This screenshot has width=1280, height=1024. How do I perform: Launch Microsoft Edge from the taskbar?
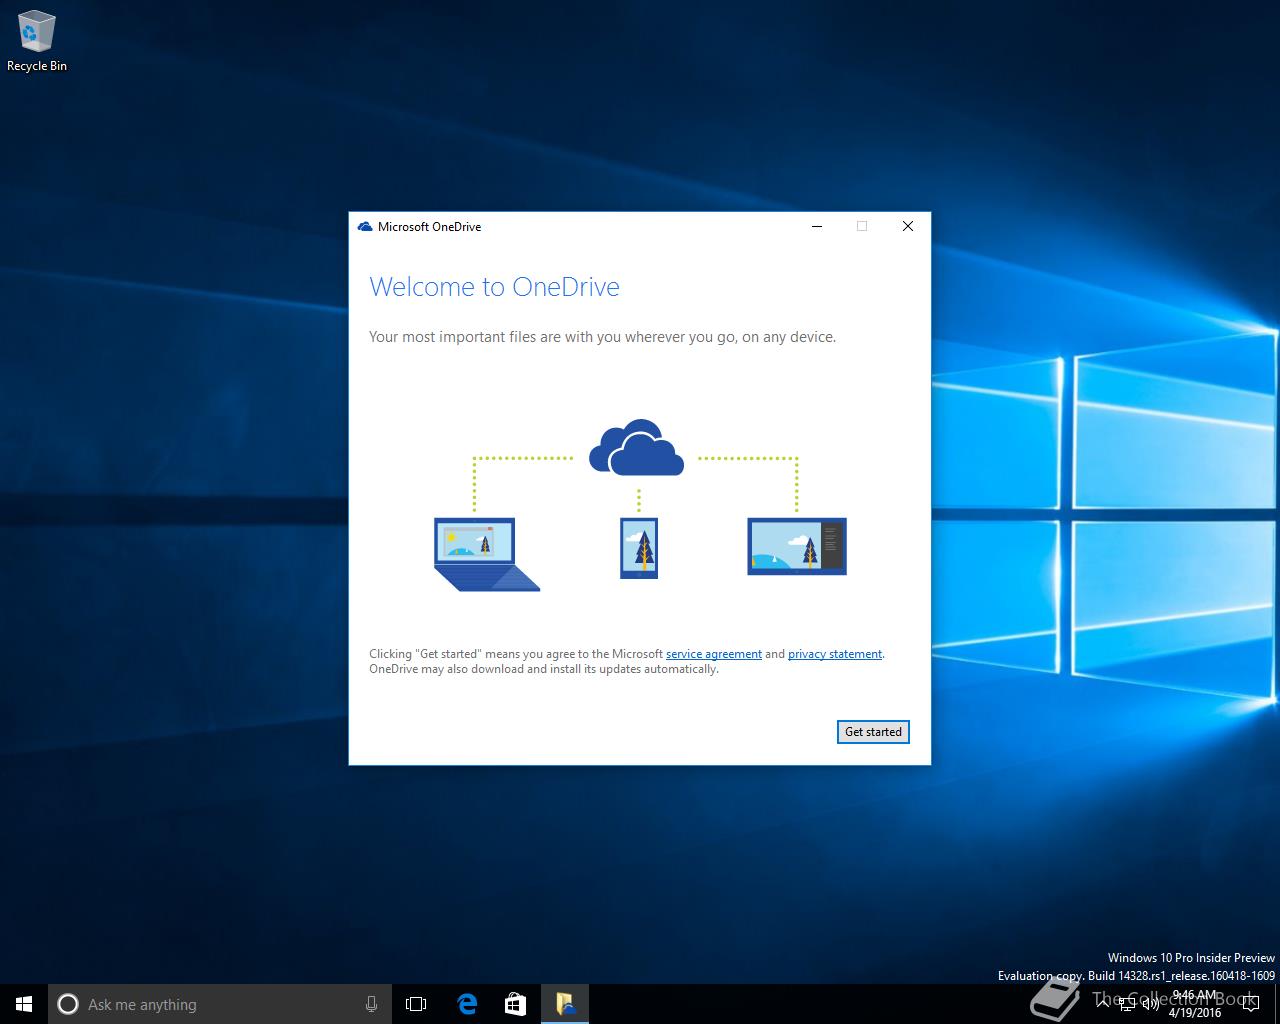coord(467,1004)
